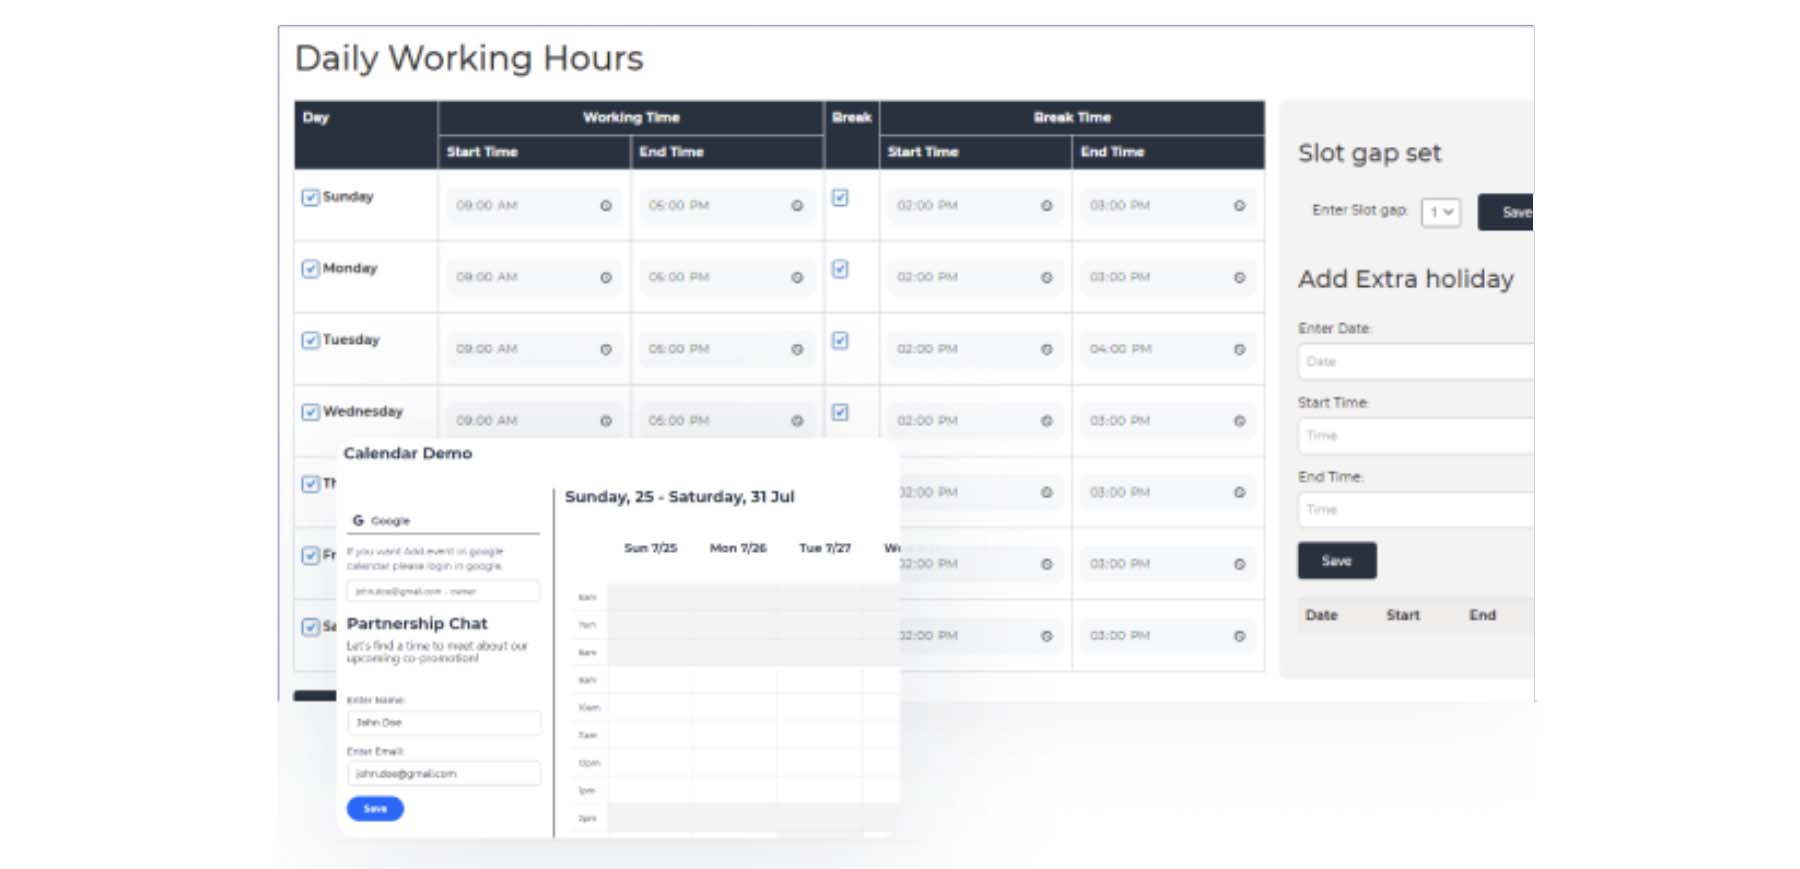This screenshot has width=1800, height=869.
Task: Click the Google logo in Calendar Demo
Action: click(358, 520)
